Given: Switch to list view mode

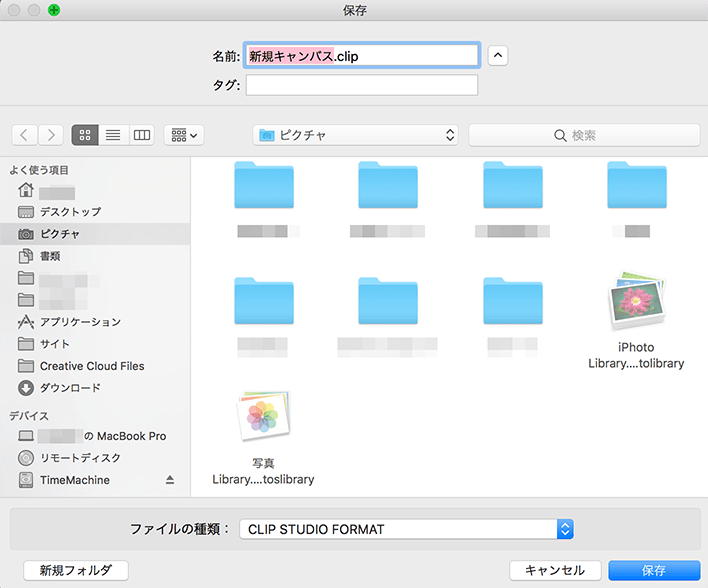Looking at the screenshot, I should coord(113,135).
